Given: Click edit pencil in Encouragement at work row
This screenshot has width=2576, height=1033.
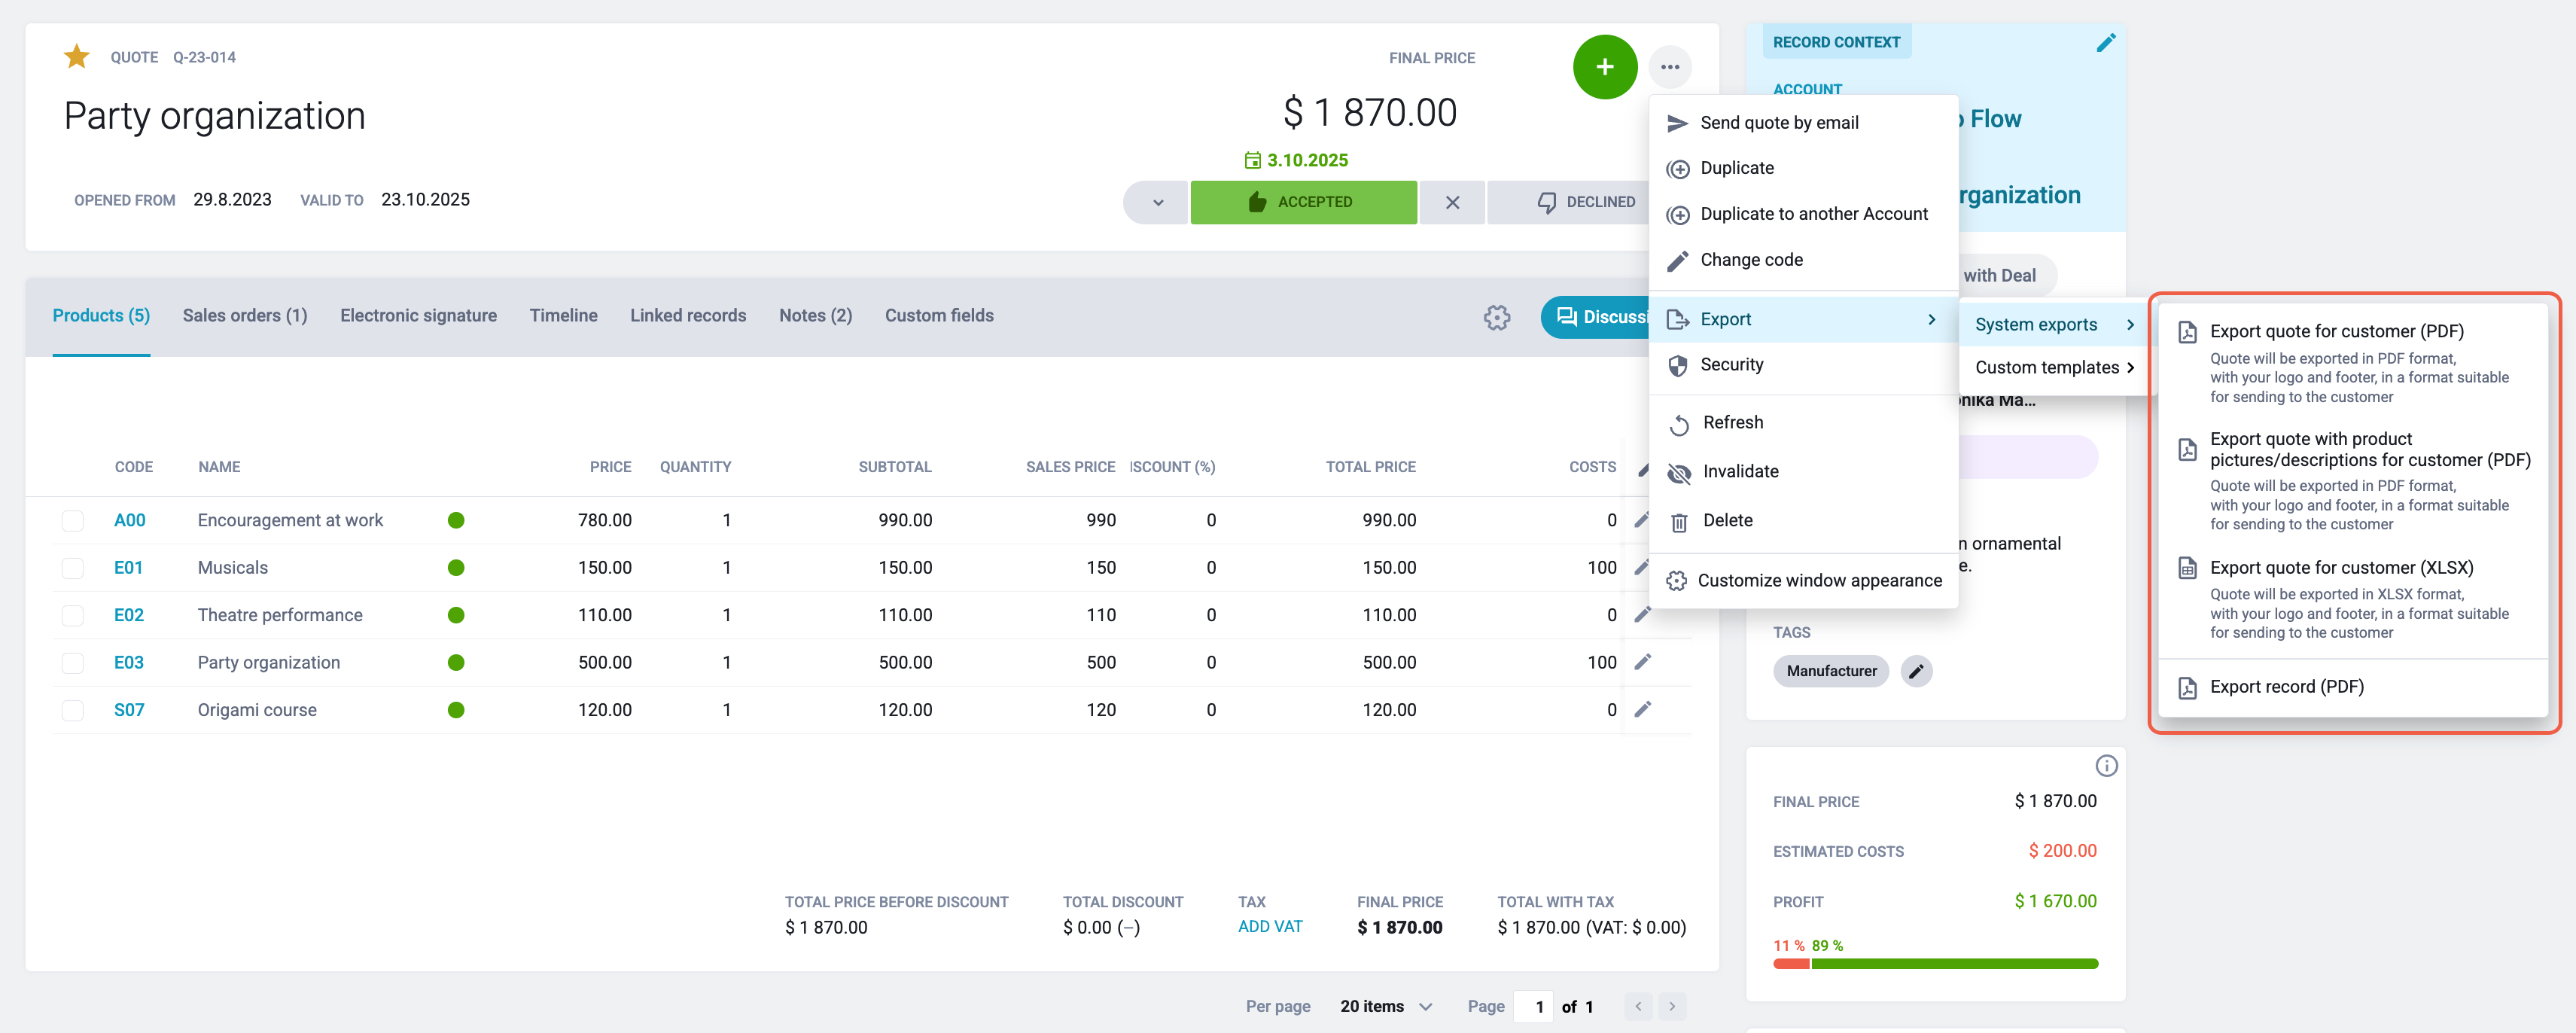Looking at the screenshot, I should [1642, 519].
